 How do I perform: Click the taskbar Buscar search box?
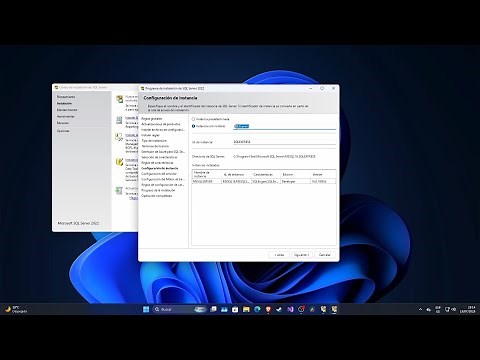click(180, 309)
